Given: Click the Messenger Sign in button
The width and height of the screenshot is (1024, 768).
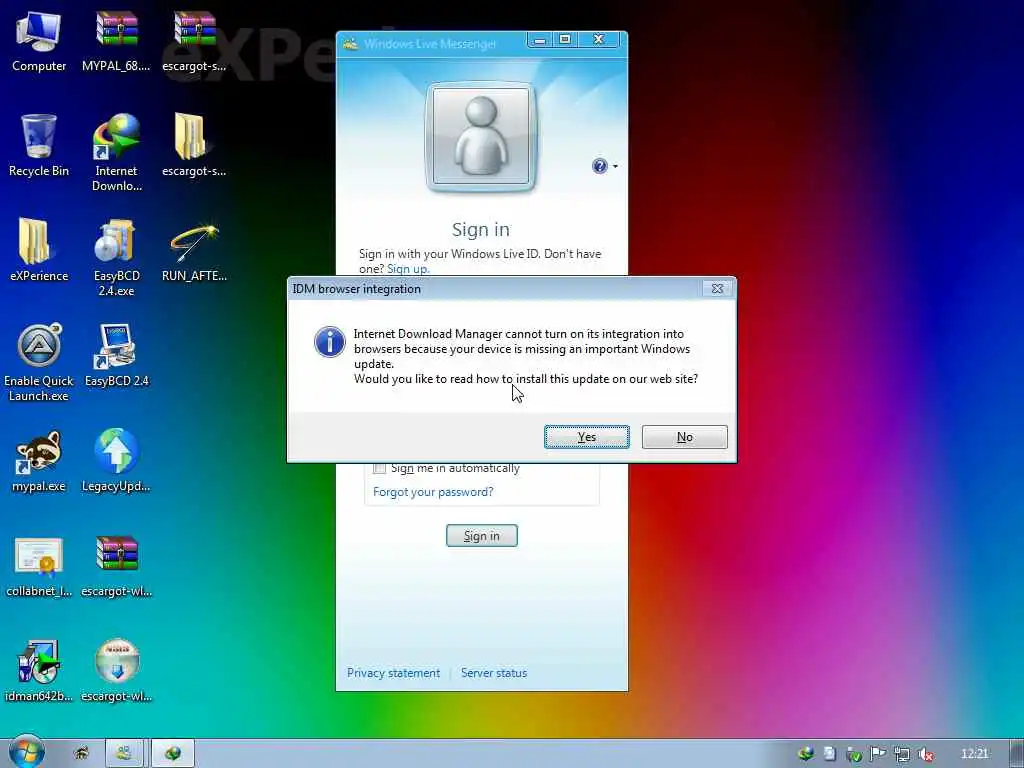Looking at the screenshot, I should [481, 536].
